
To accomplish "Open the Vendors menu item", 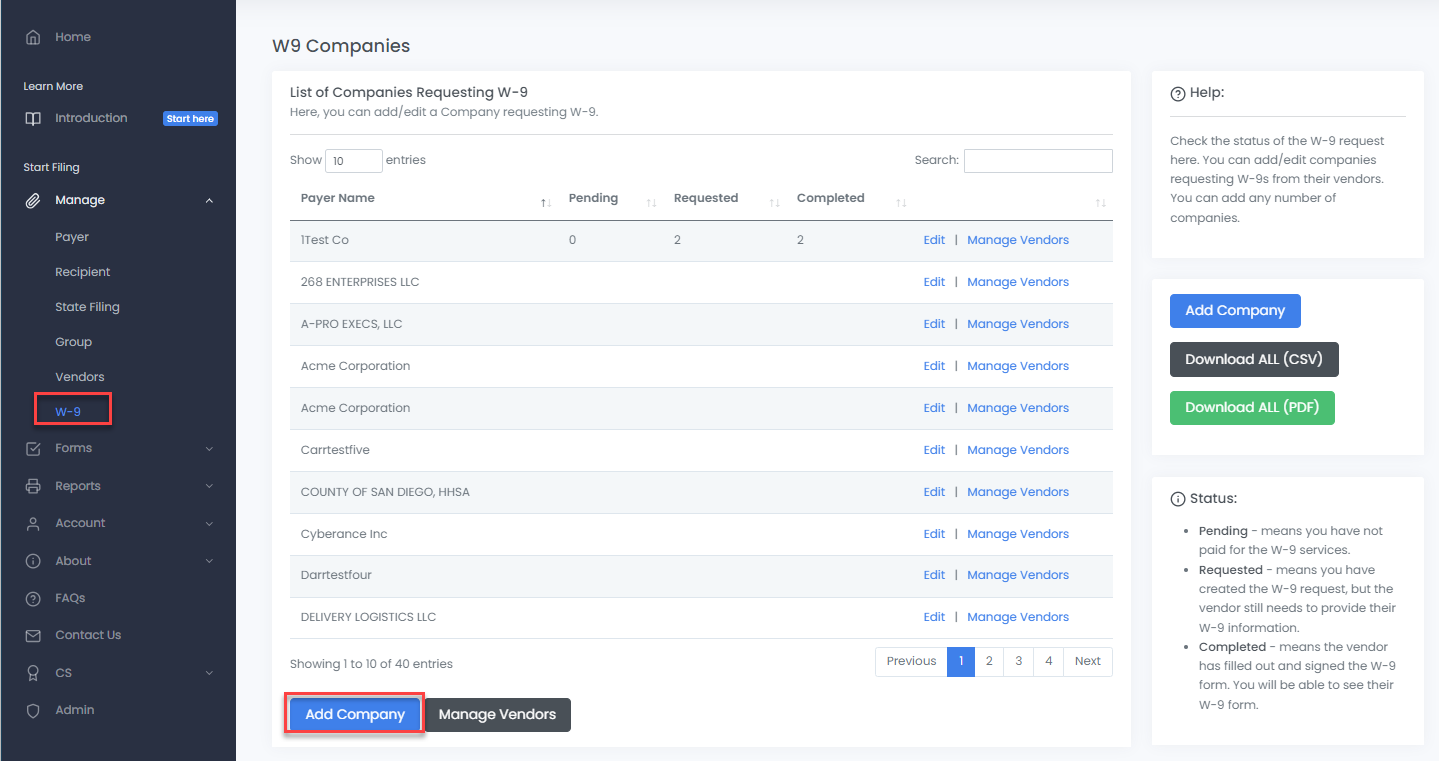I will [x=80, y=377].
